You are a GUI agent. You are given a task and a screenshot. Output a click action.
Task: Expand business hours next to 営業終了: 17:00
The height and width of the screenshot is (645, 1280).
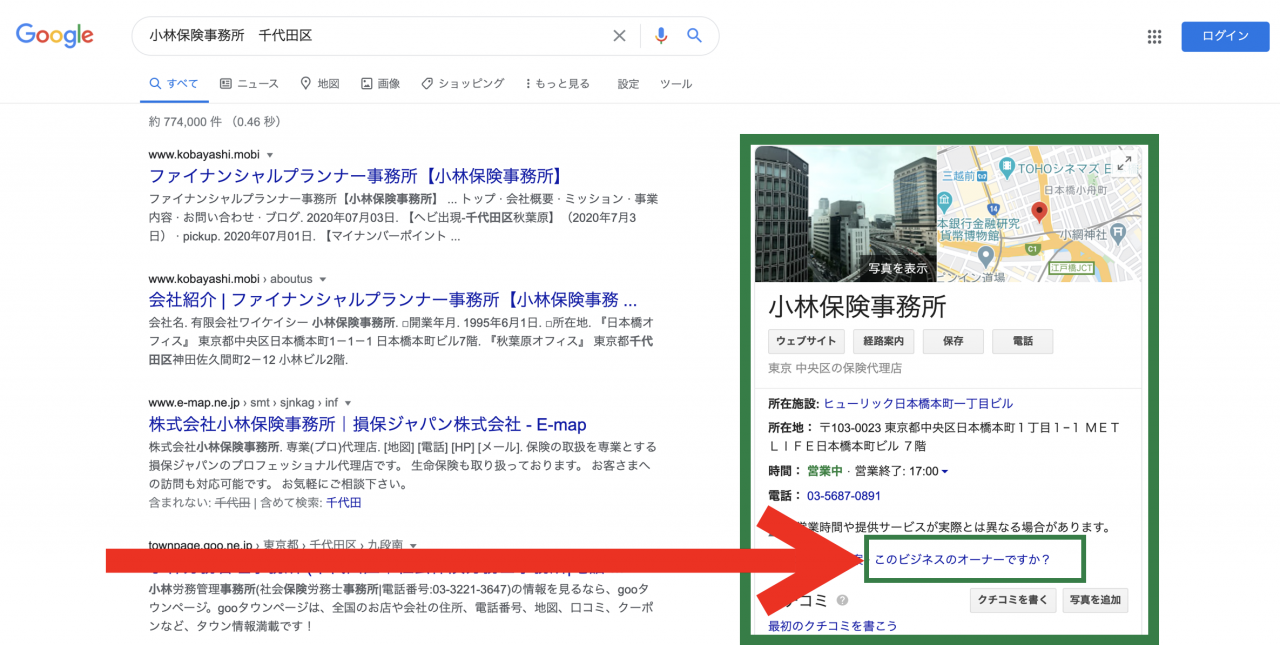pyautogui.click(x=945, y=472)
